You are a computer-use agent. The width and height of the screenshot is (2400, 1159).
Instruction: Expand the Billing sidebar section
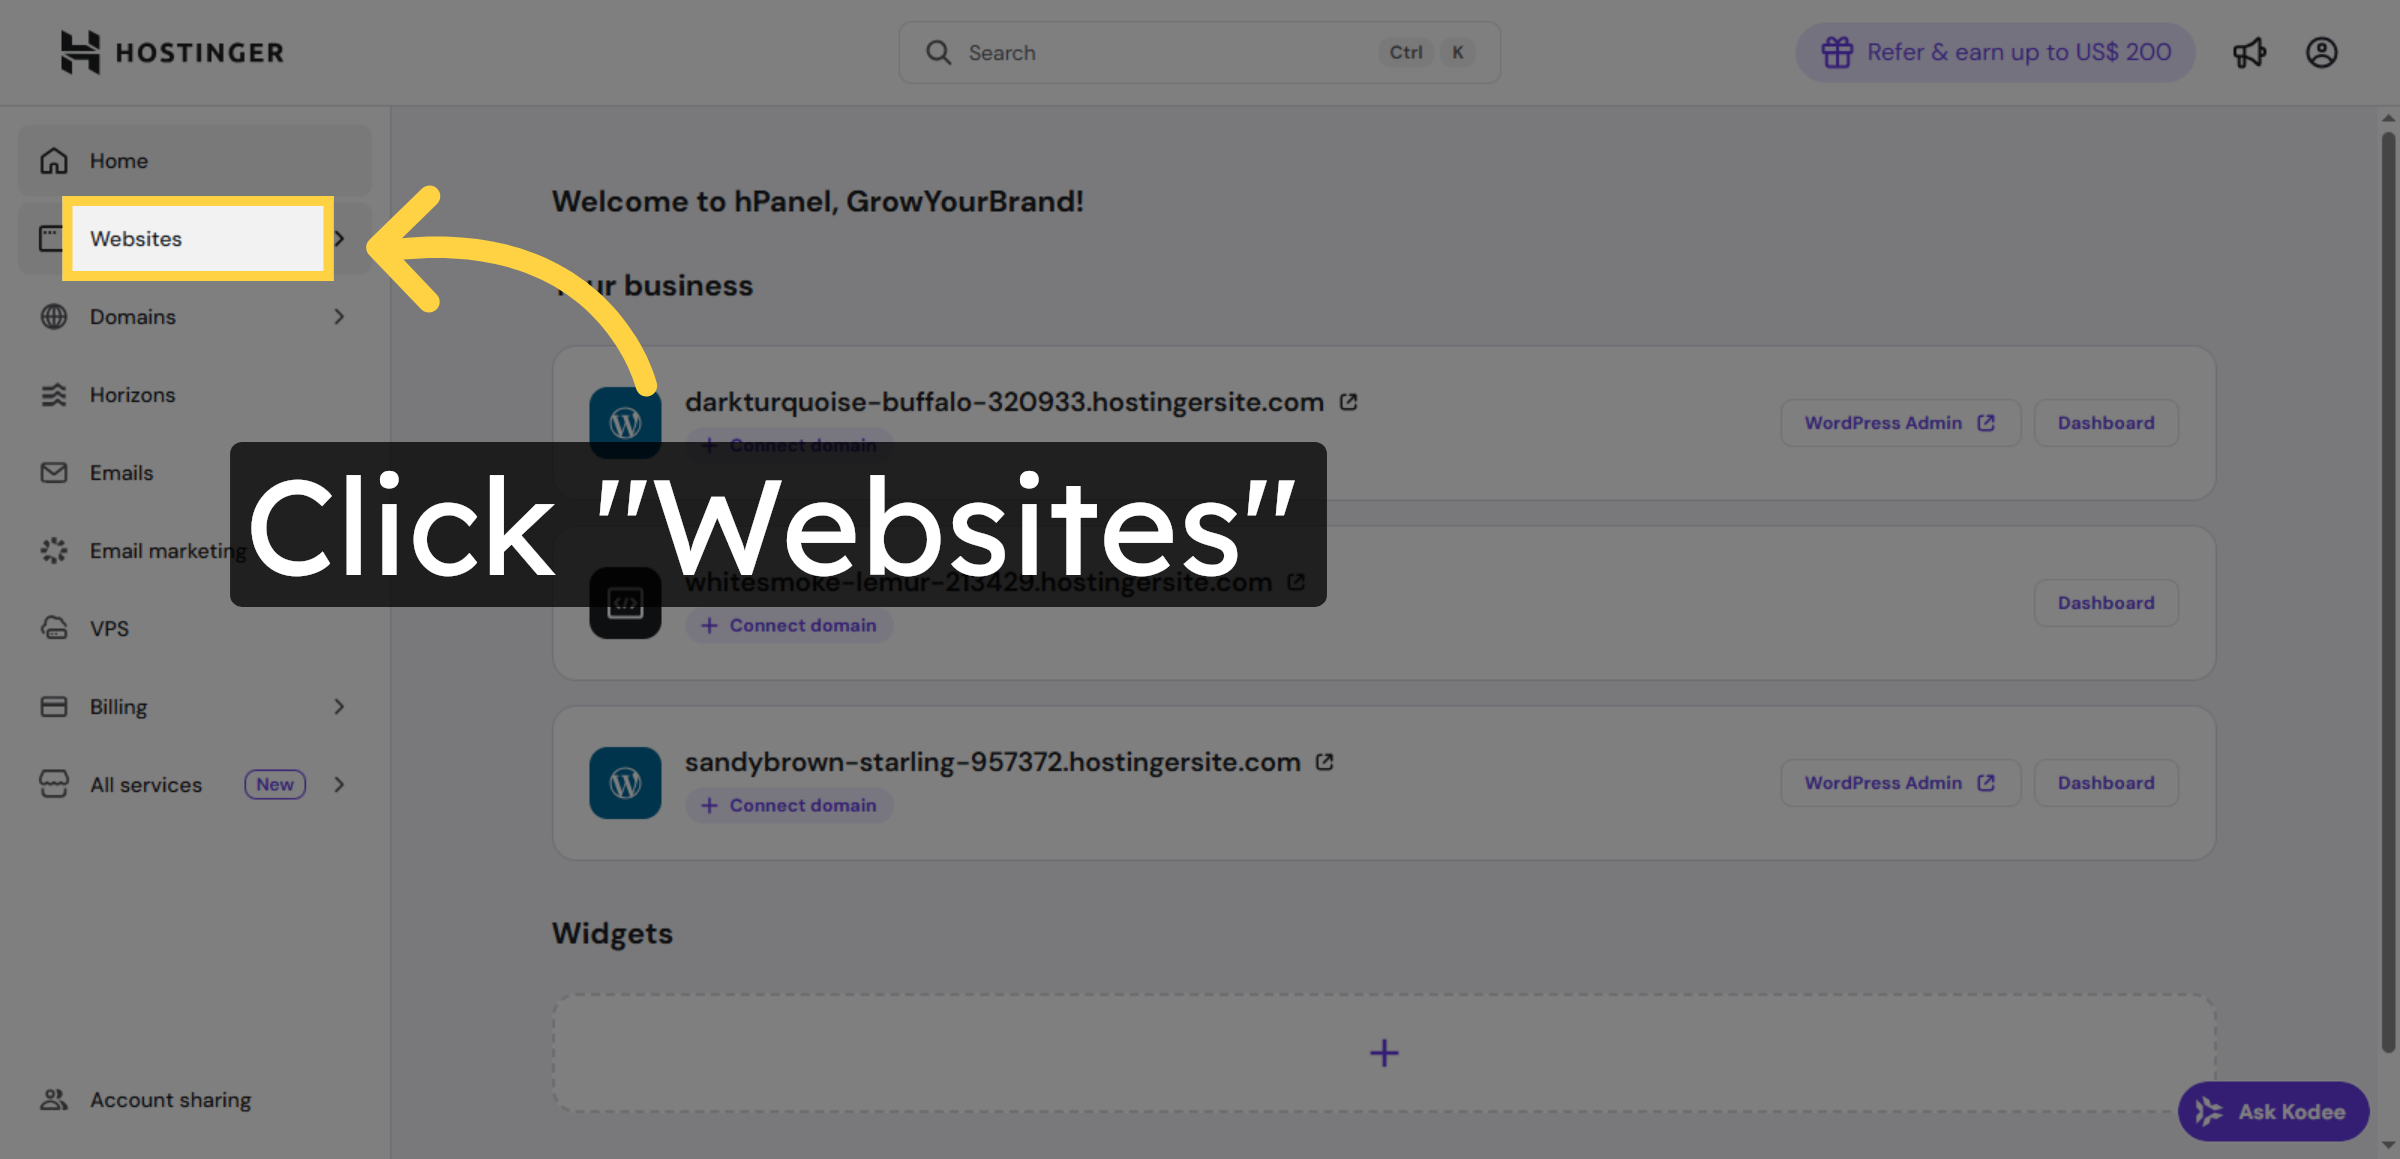[339, 706]
